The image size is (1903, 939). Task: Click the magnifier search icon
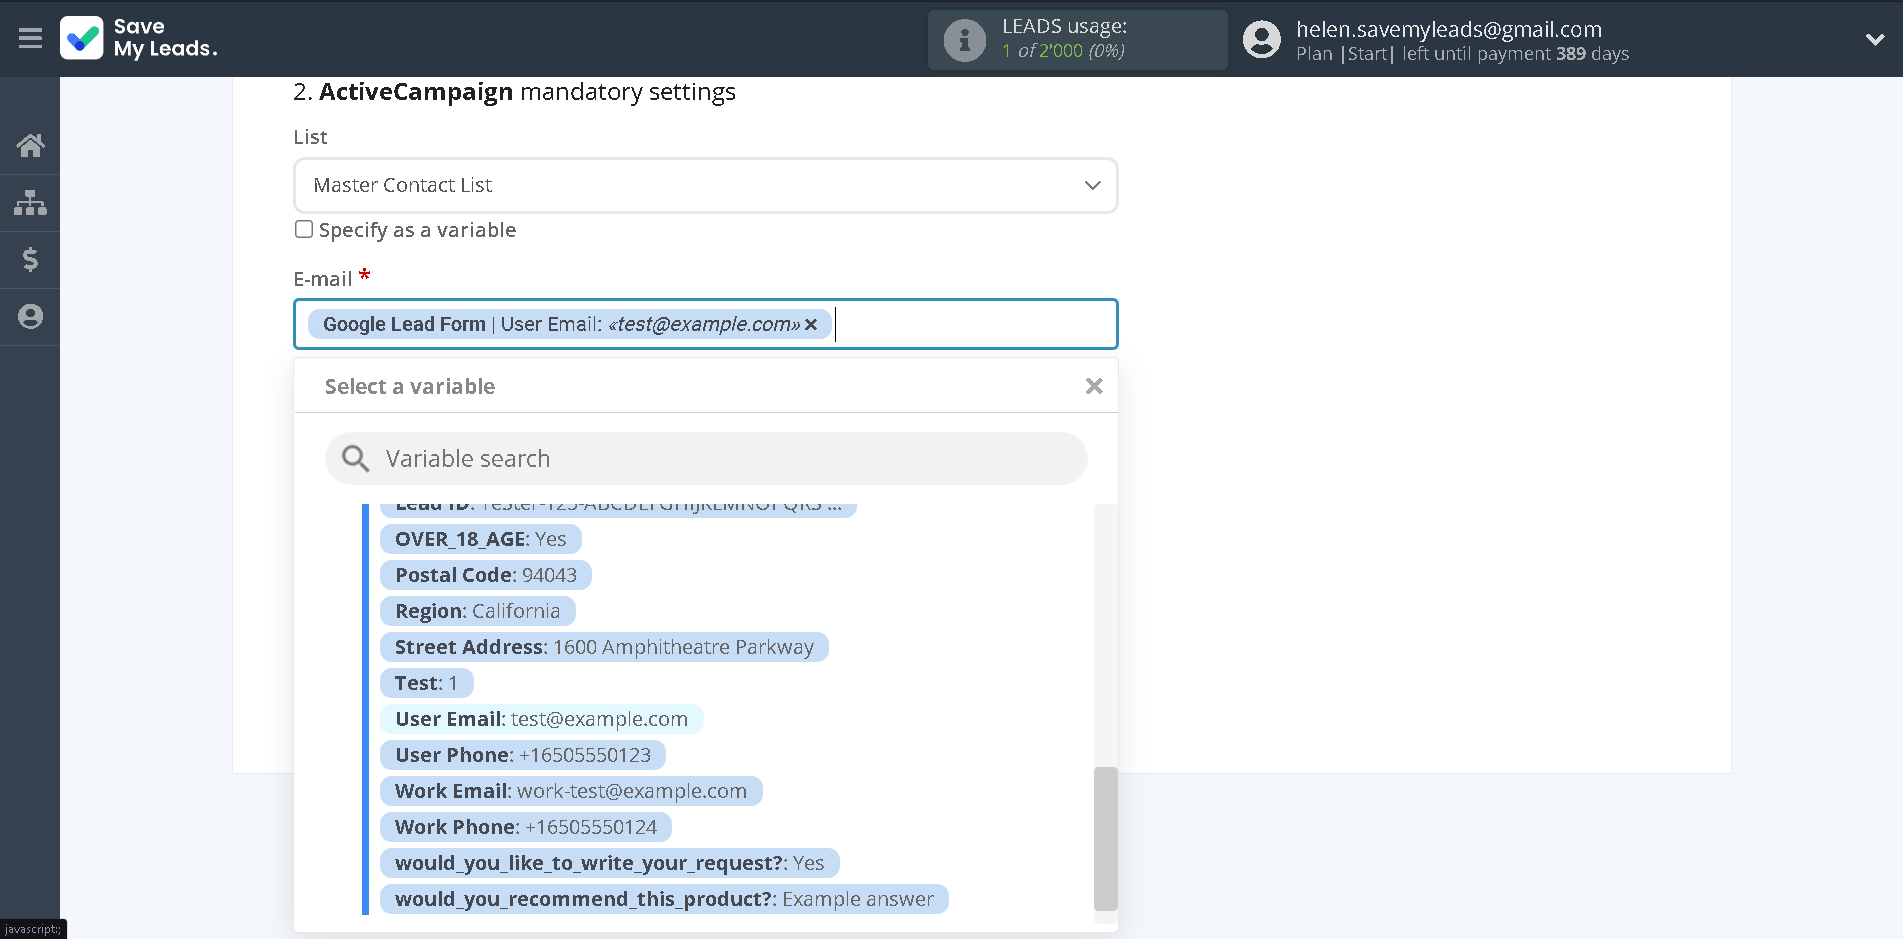pyautogui.click(x=355, y=458)
